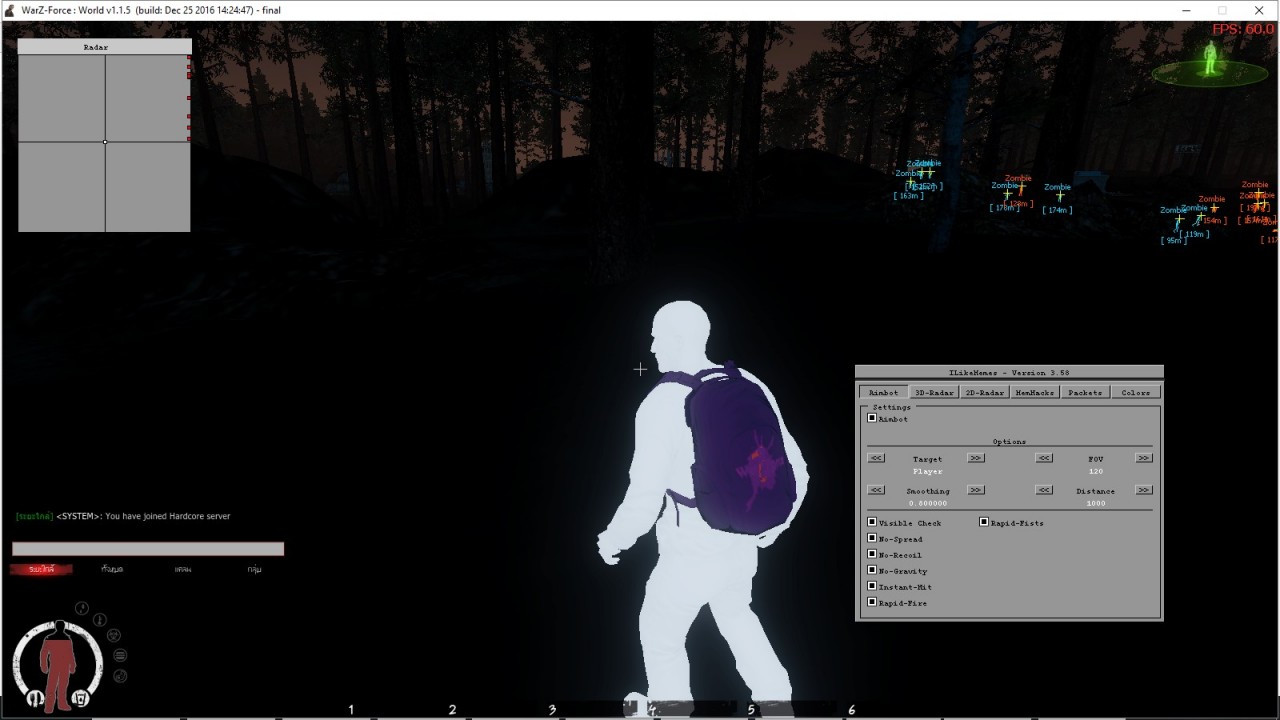Click the chat message input box
1280x720 pixels.
pos(148,549)
